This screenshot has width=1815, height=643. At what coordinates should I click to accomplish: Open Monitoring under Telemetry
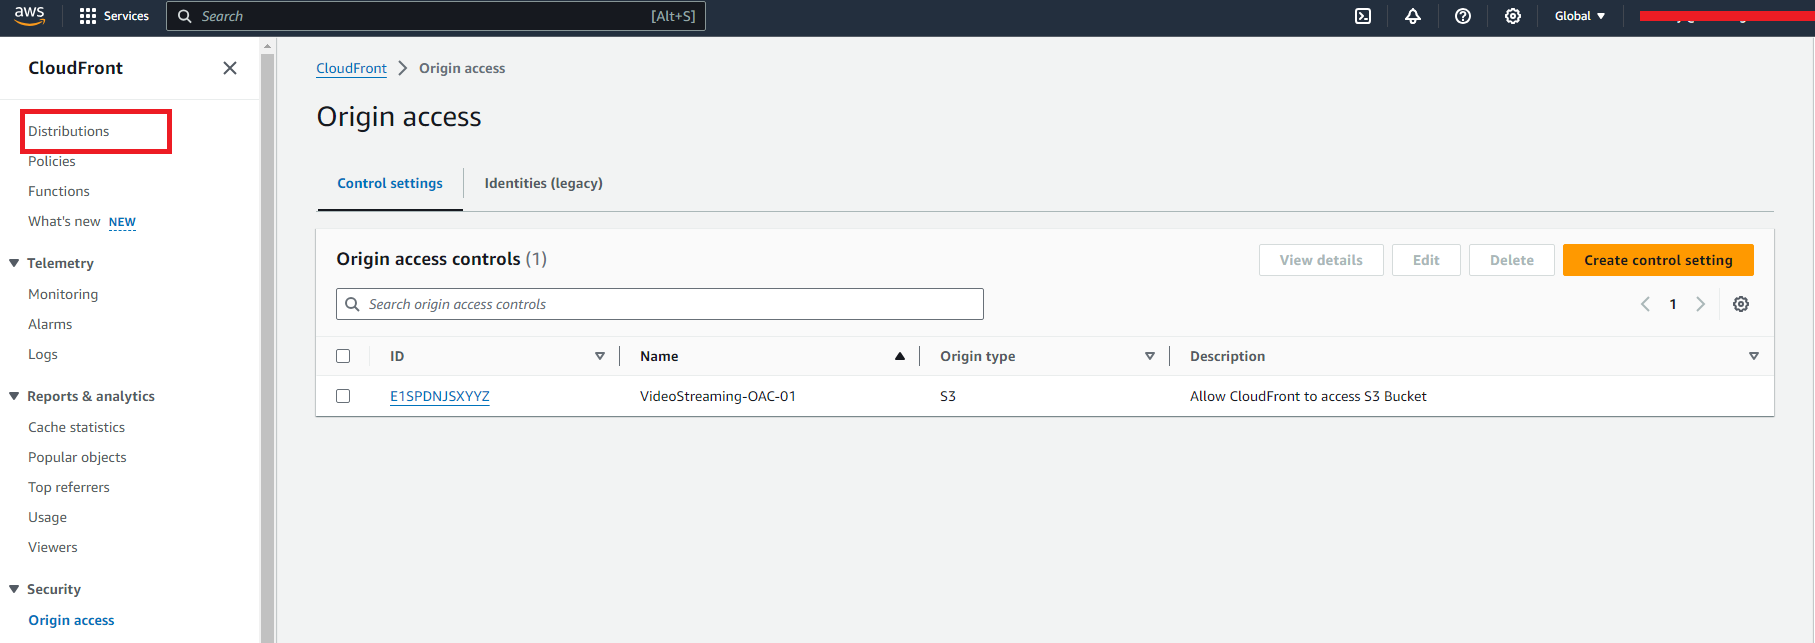point(63,294)
